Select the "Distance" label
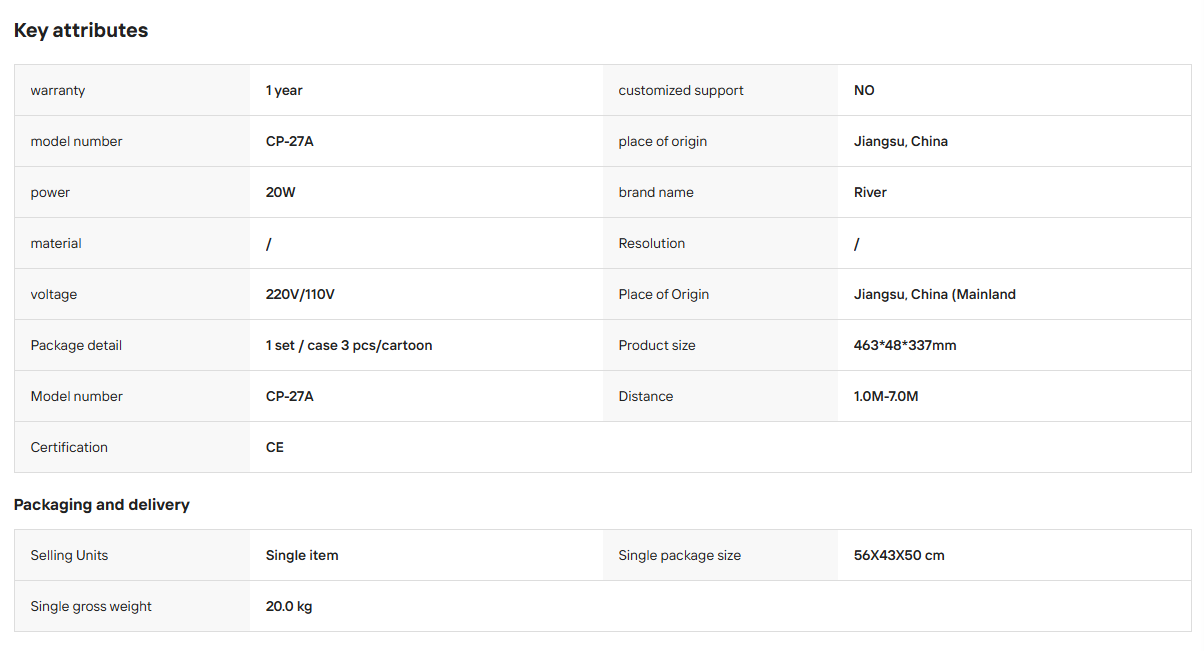Viewport: 1204px width, 651px height. [x=646, y=397]
